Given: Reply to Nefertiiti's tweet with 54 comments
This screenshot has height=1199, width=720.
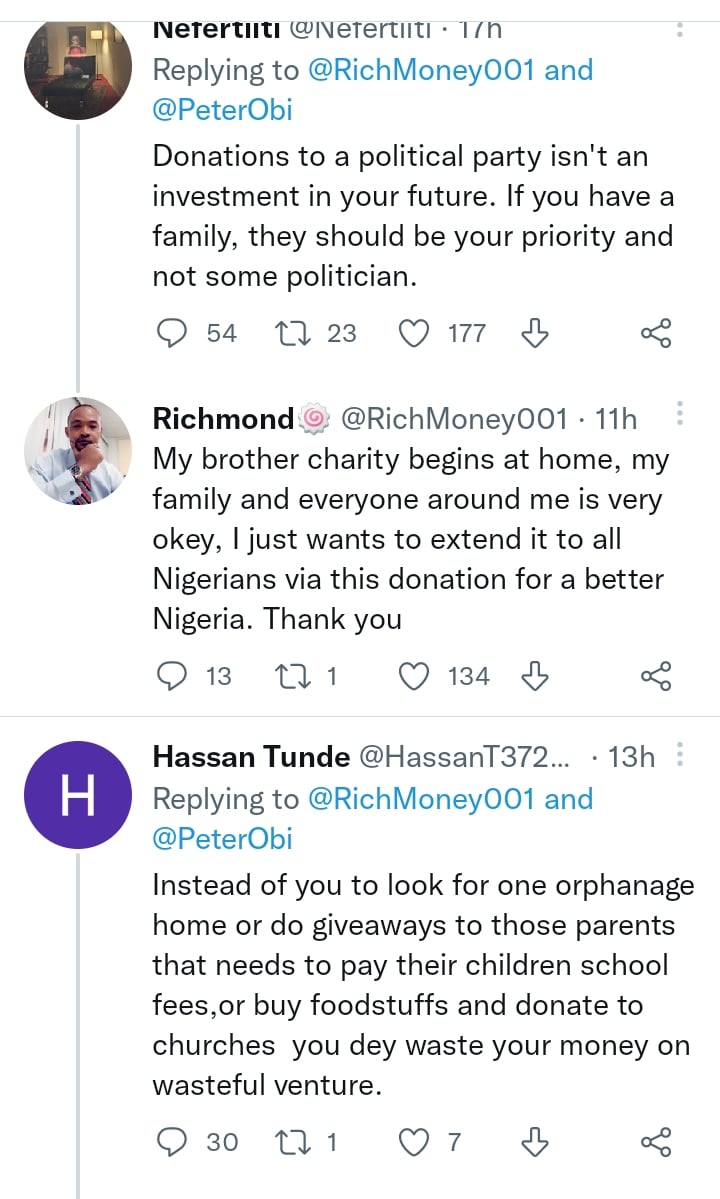Looking at the screenshot, I should (174, 333).
